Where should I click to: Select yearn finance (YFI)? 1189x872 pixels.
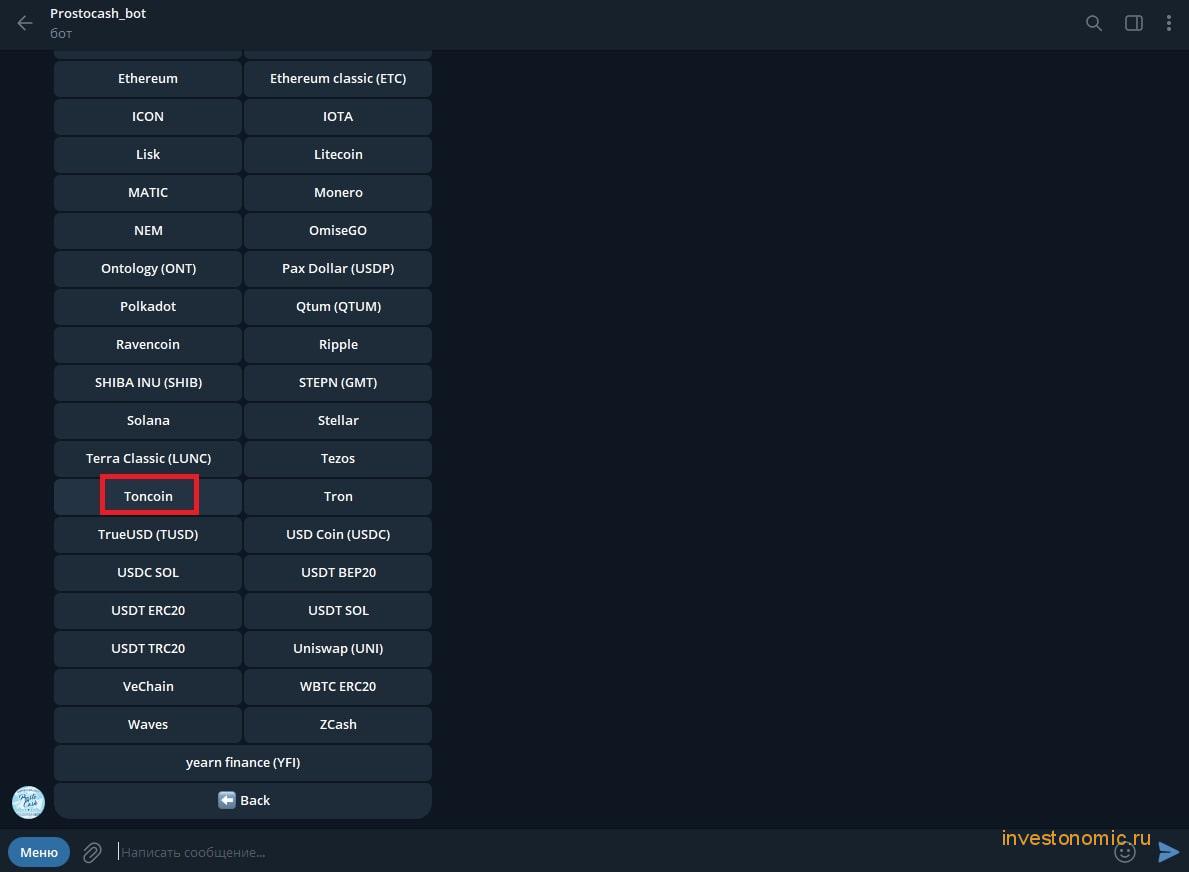pos(243,763)
